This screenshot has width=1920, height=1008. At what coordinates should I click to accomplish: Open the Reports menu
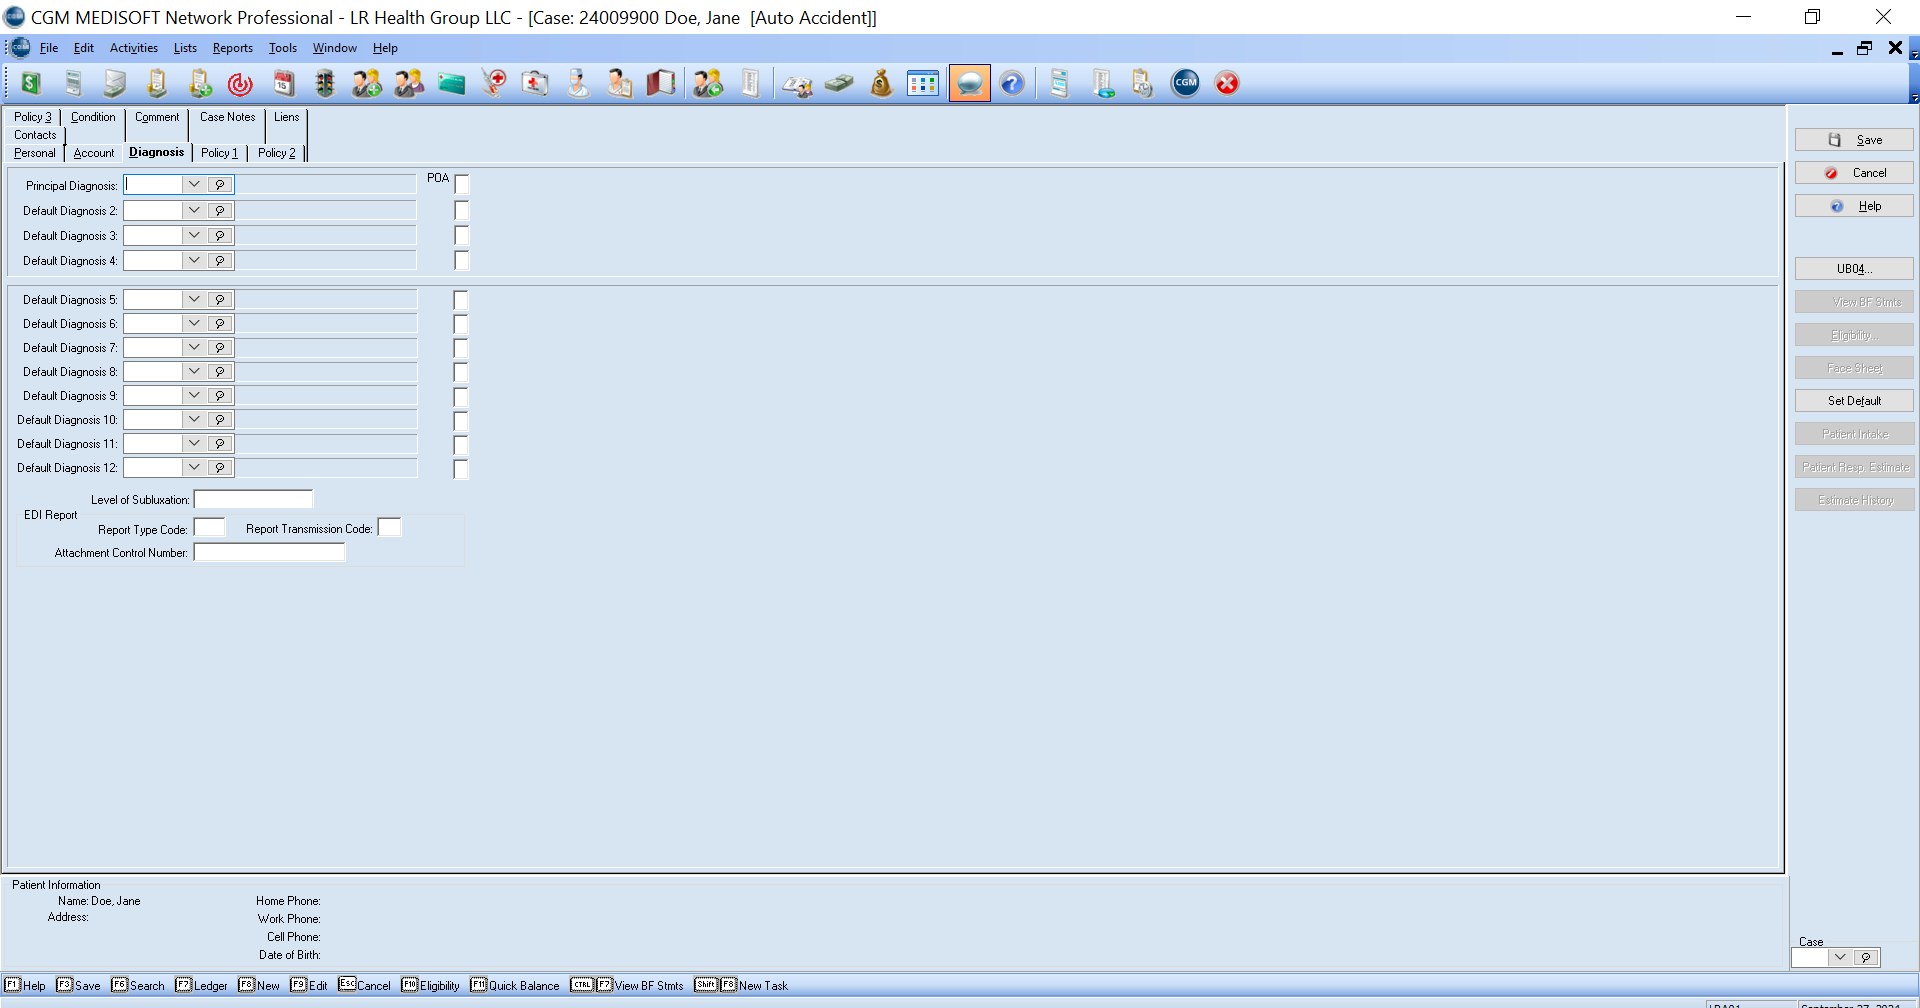click(x=232, y=48)
